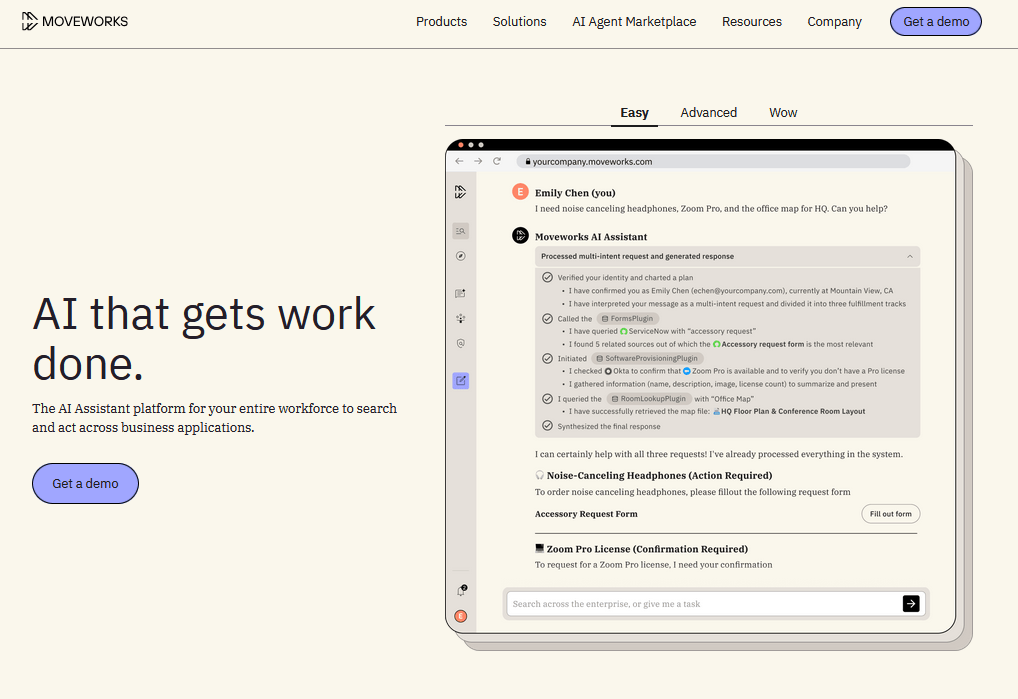
Task: Select the Easy demo tab
Action: click(x=634, y=113)
